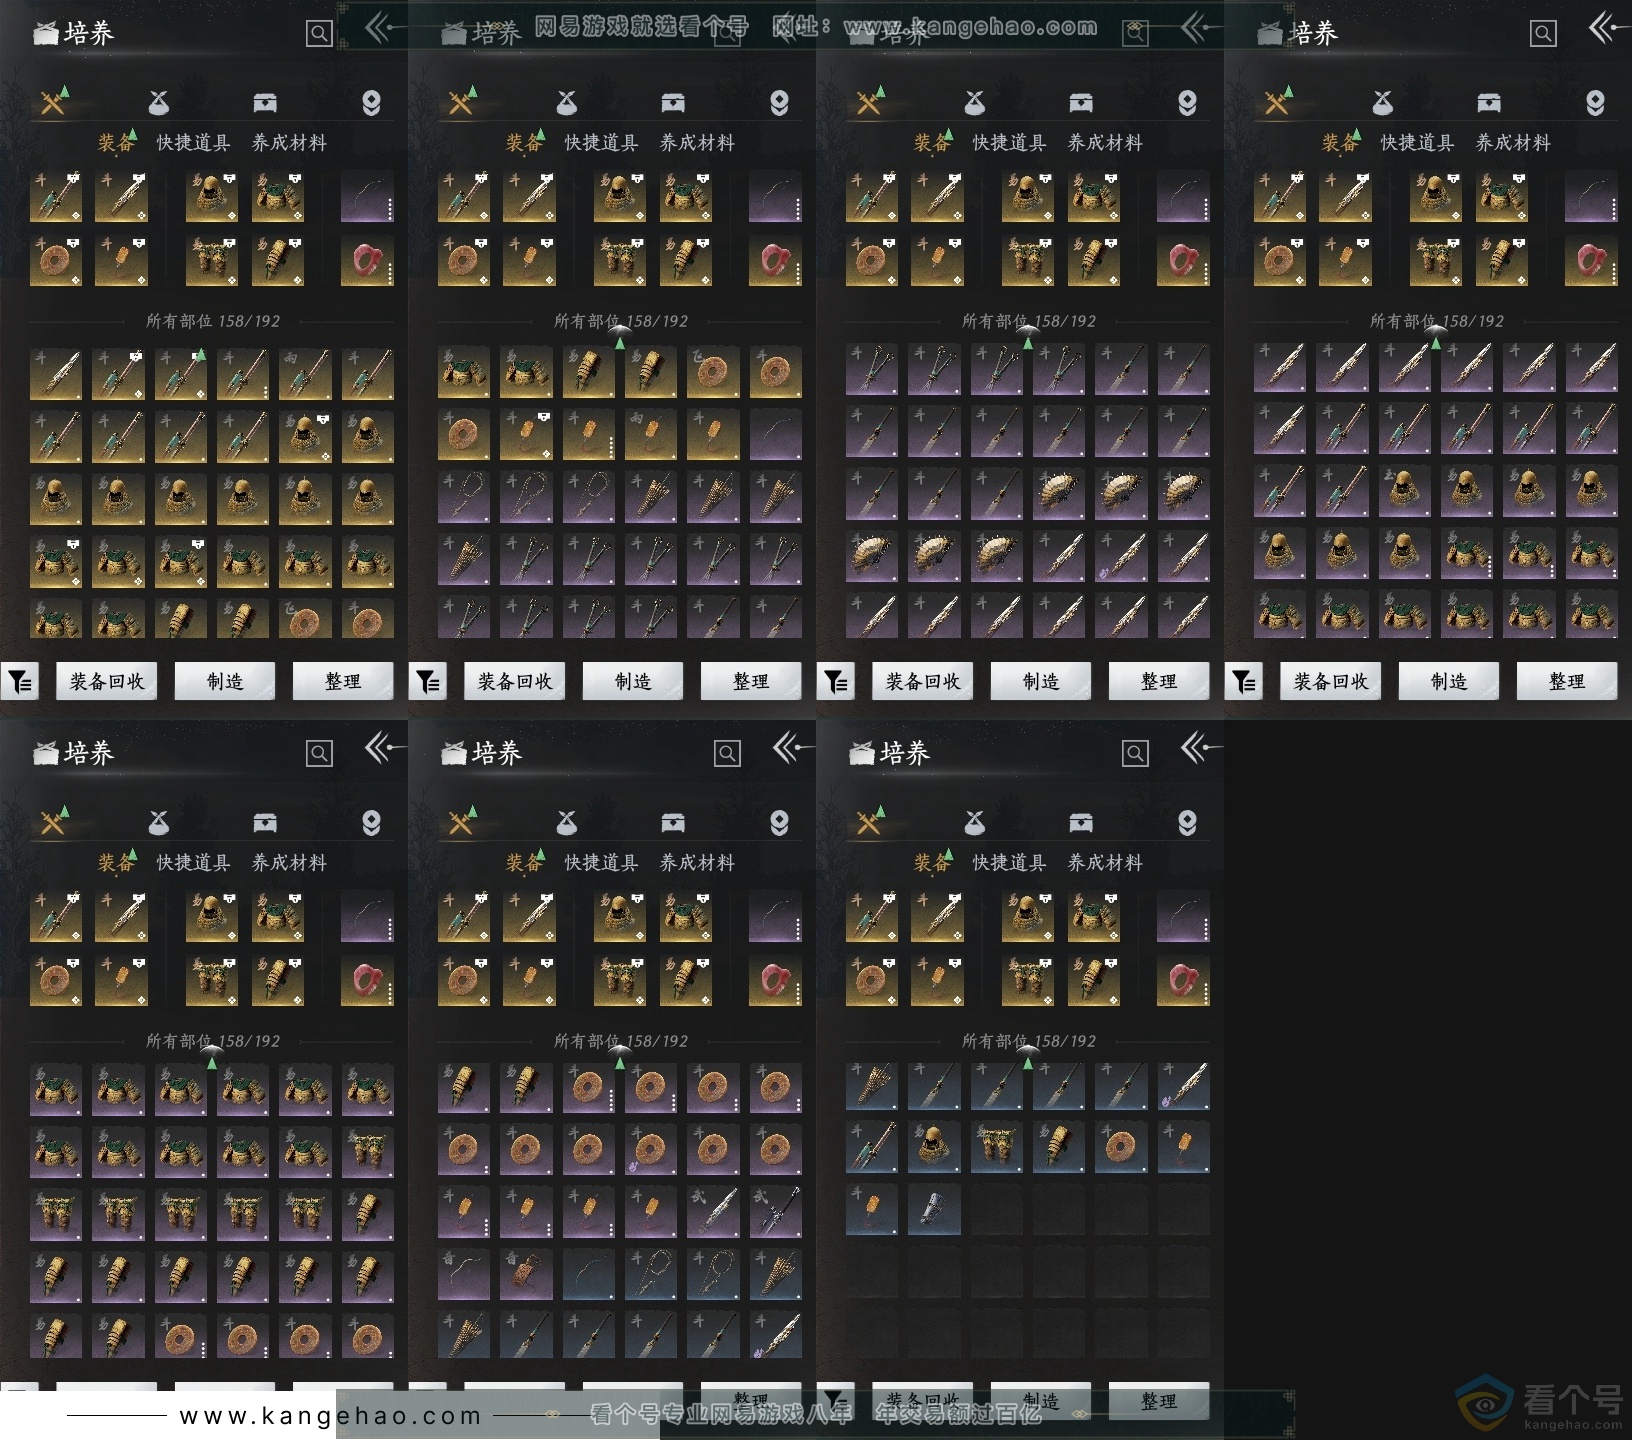The width and height of the screenshot is (1632, 1440).
Task: Open the filter icon in the third top panel
Action: pos(836,682)
